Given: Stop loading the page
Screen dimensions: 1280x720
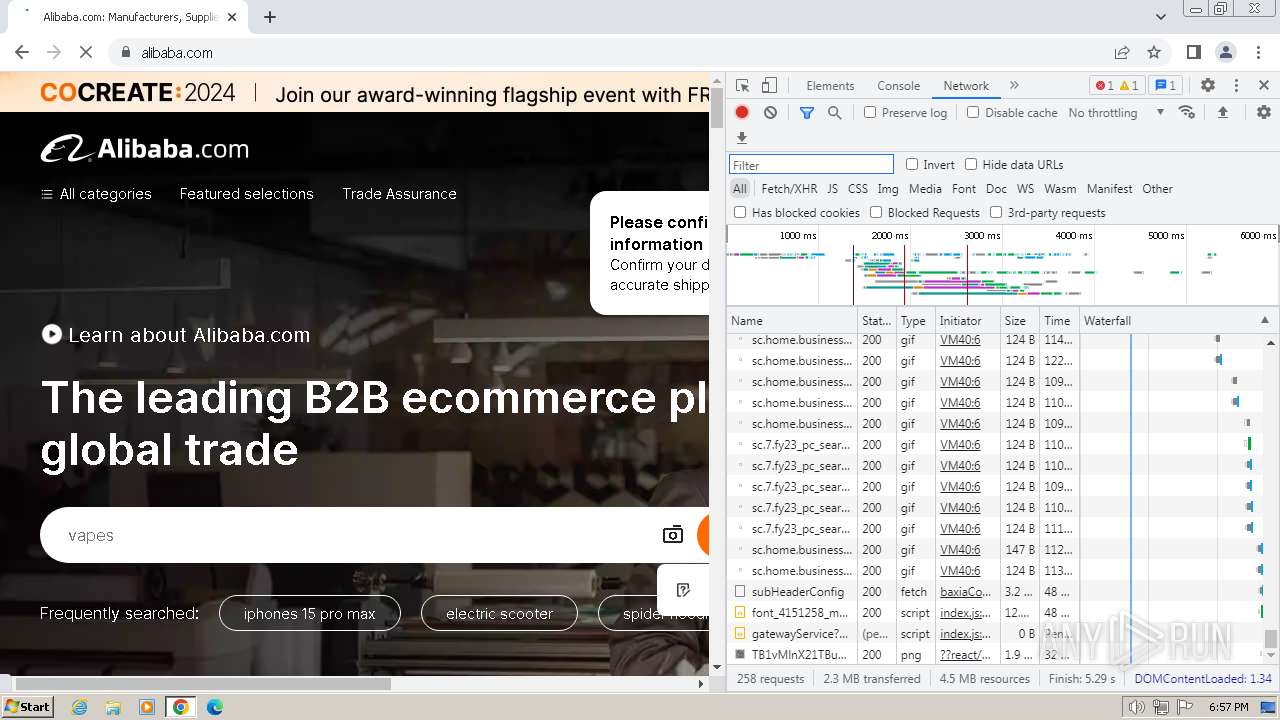Looking at the screenshot, I should (x=85, y=52).
